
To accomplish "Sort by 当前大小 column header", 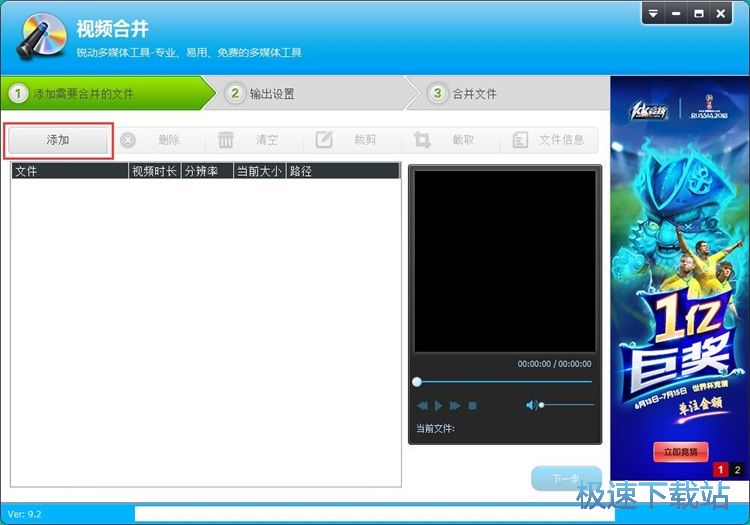I will pyautogui.click(x=260, y=171).
